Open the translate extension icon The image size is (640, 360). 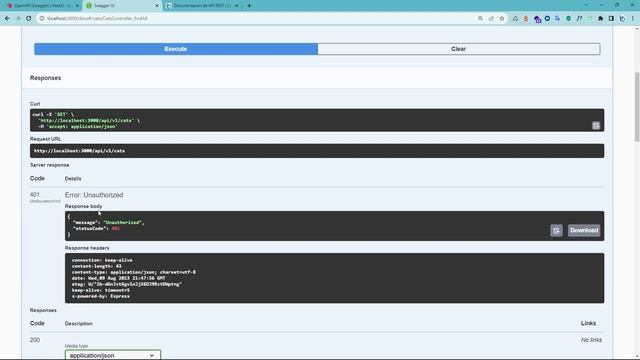[558, 18]
